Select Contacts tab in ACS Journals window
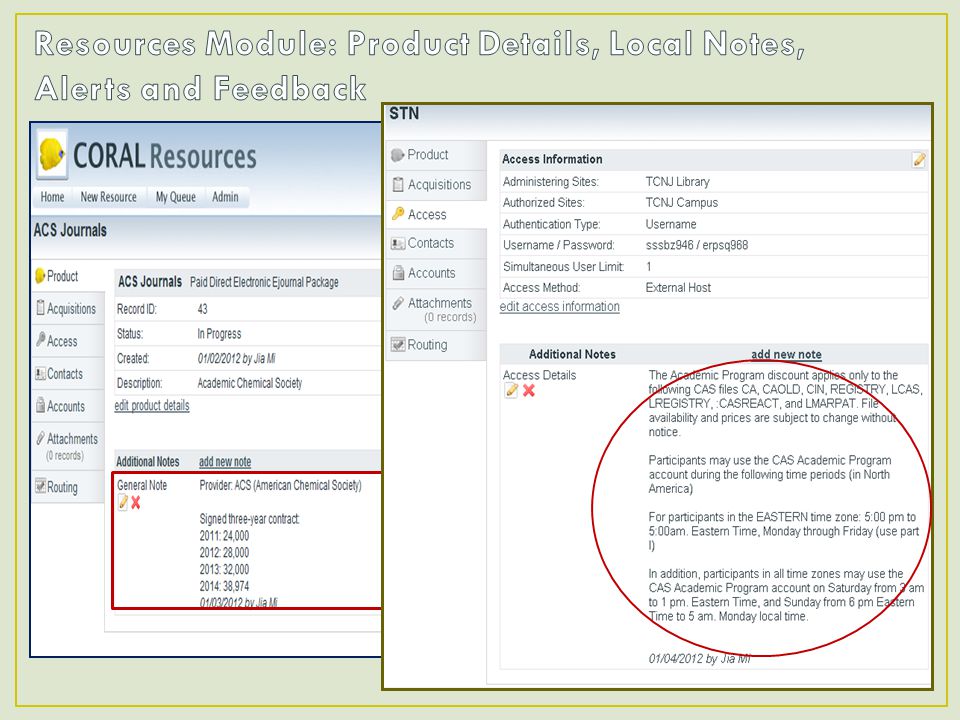The height and width of the screenshot is (720, 960). coord(68,373)
